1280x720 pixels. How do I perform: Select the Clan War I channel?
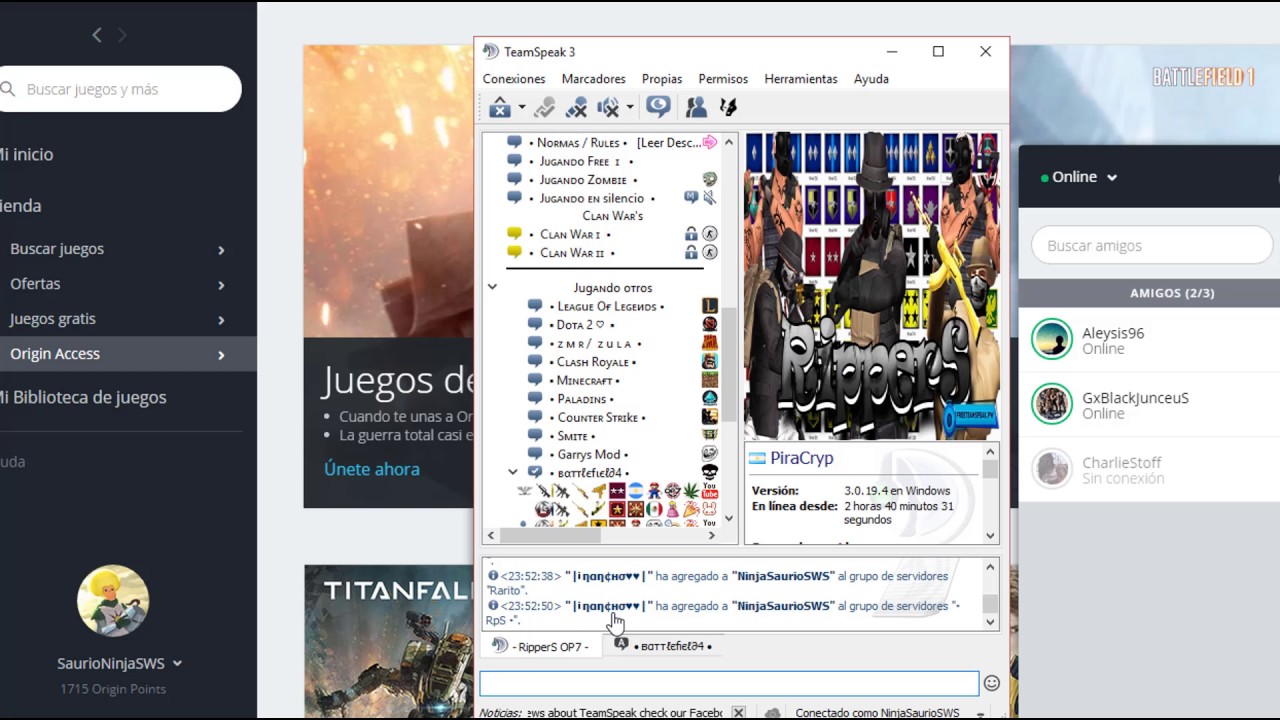[570, 234]
